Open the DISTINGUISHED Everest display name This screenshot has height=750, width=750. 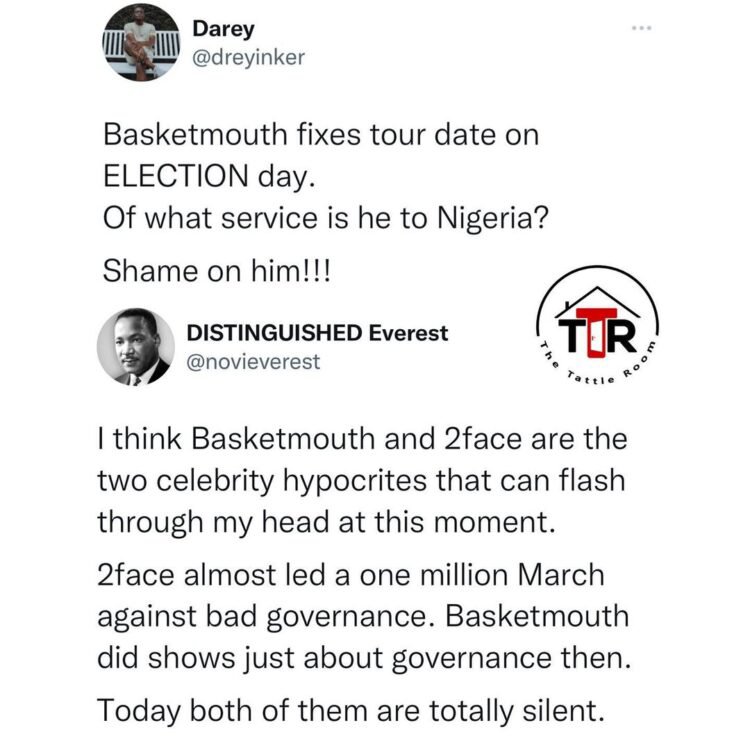318,333
